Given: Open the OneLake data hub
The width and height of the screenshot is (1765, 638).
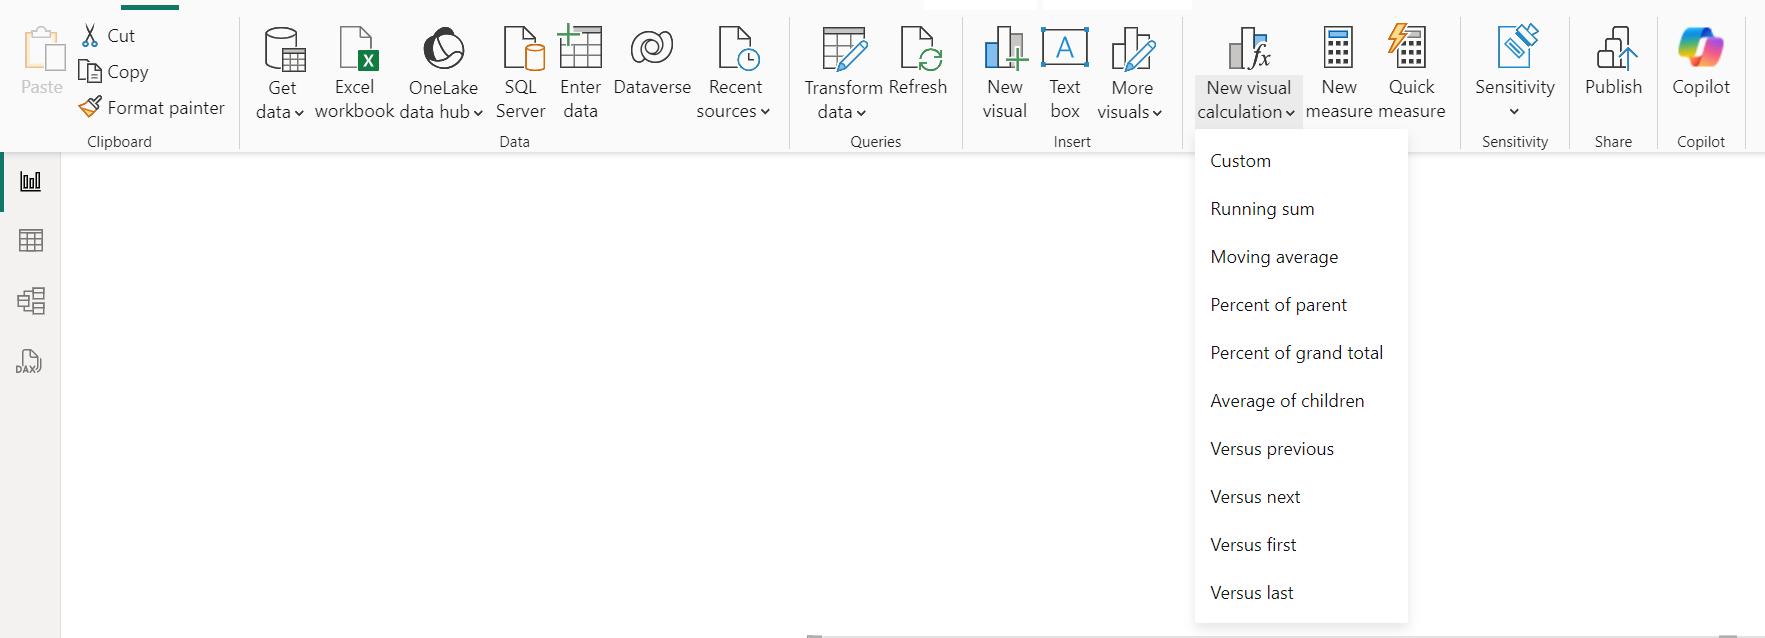Looking at the screenshot, I should tap(443, 73).
